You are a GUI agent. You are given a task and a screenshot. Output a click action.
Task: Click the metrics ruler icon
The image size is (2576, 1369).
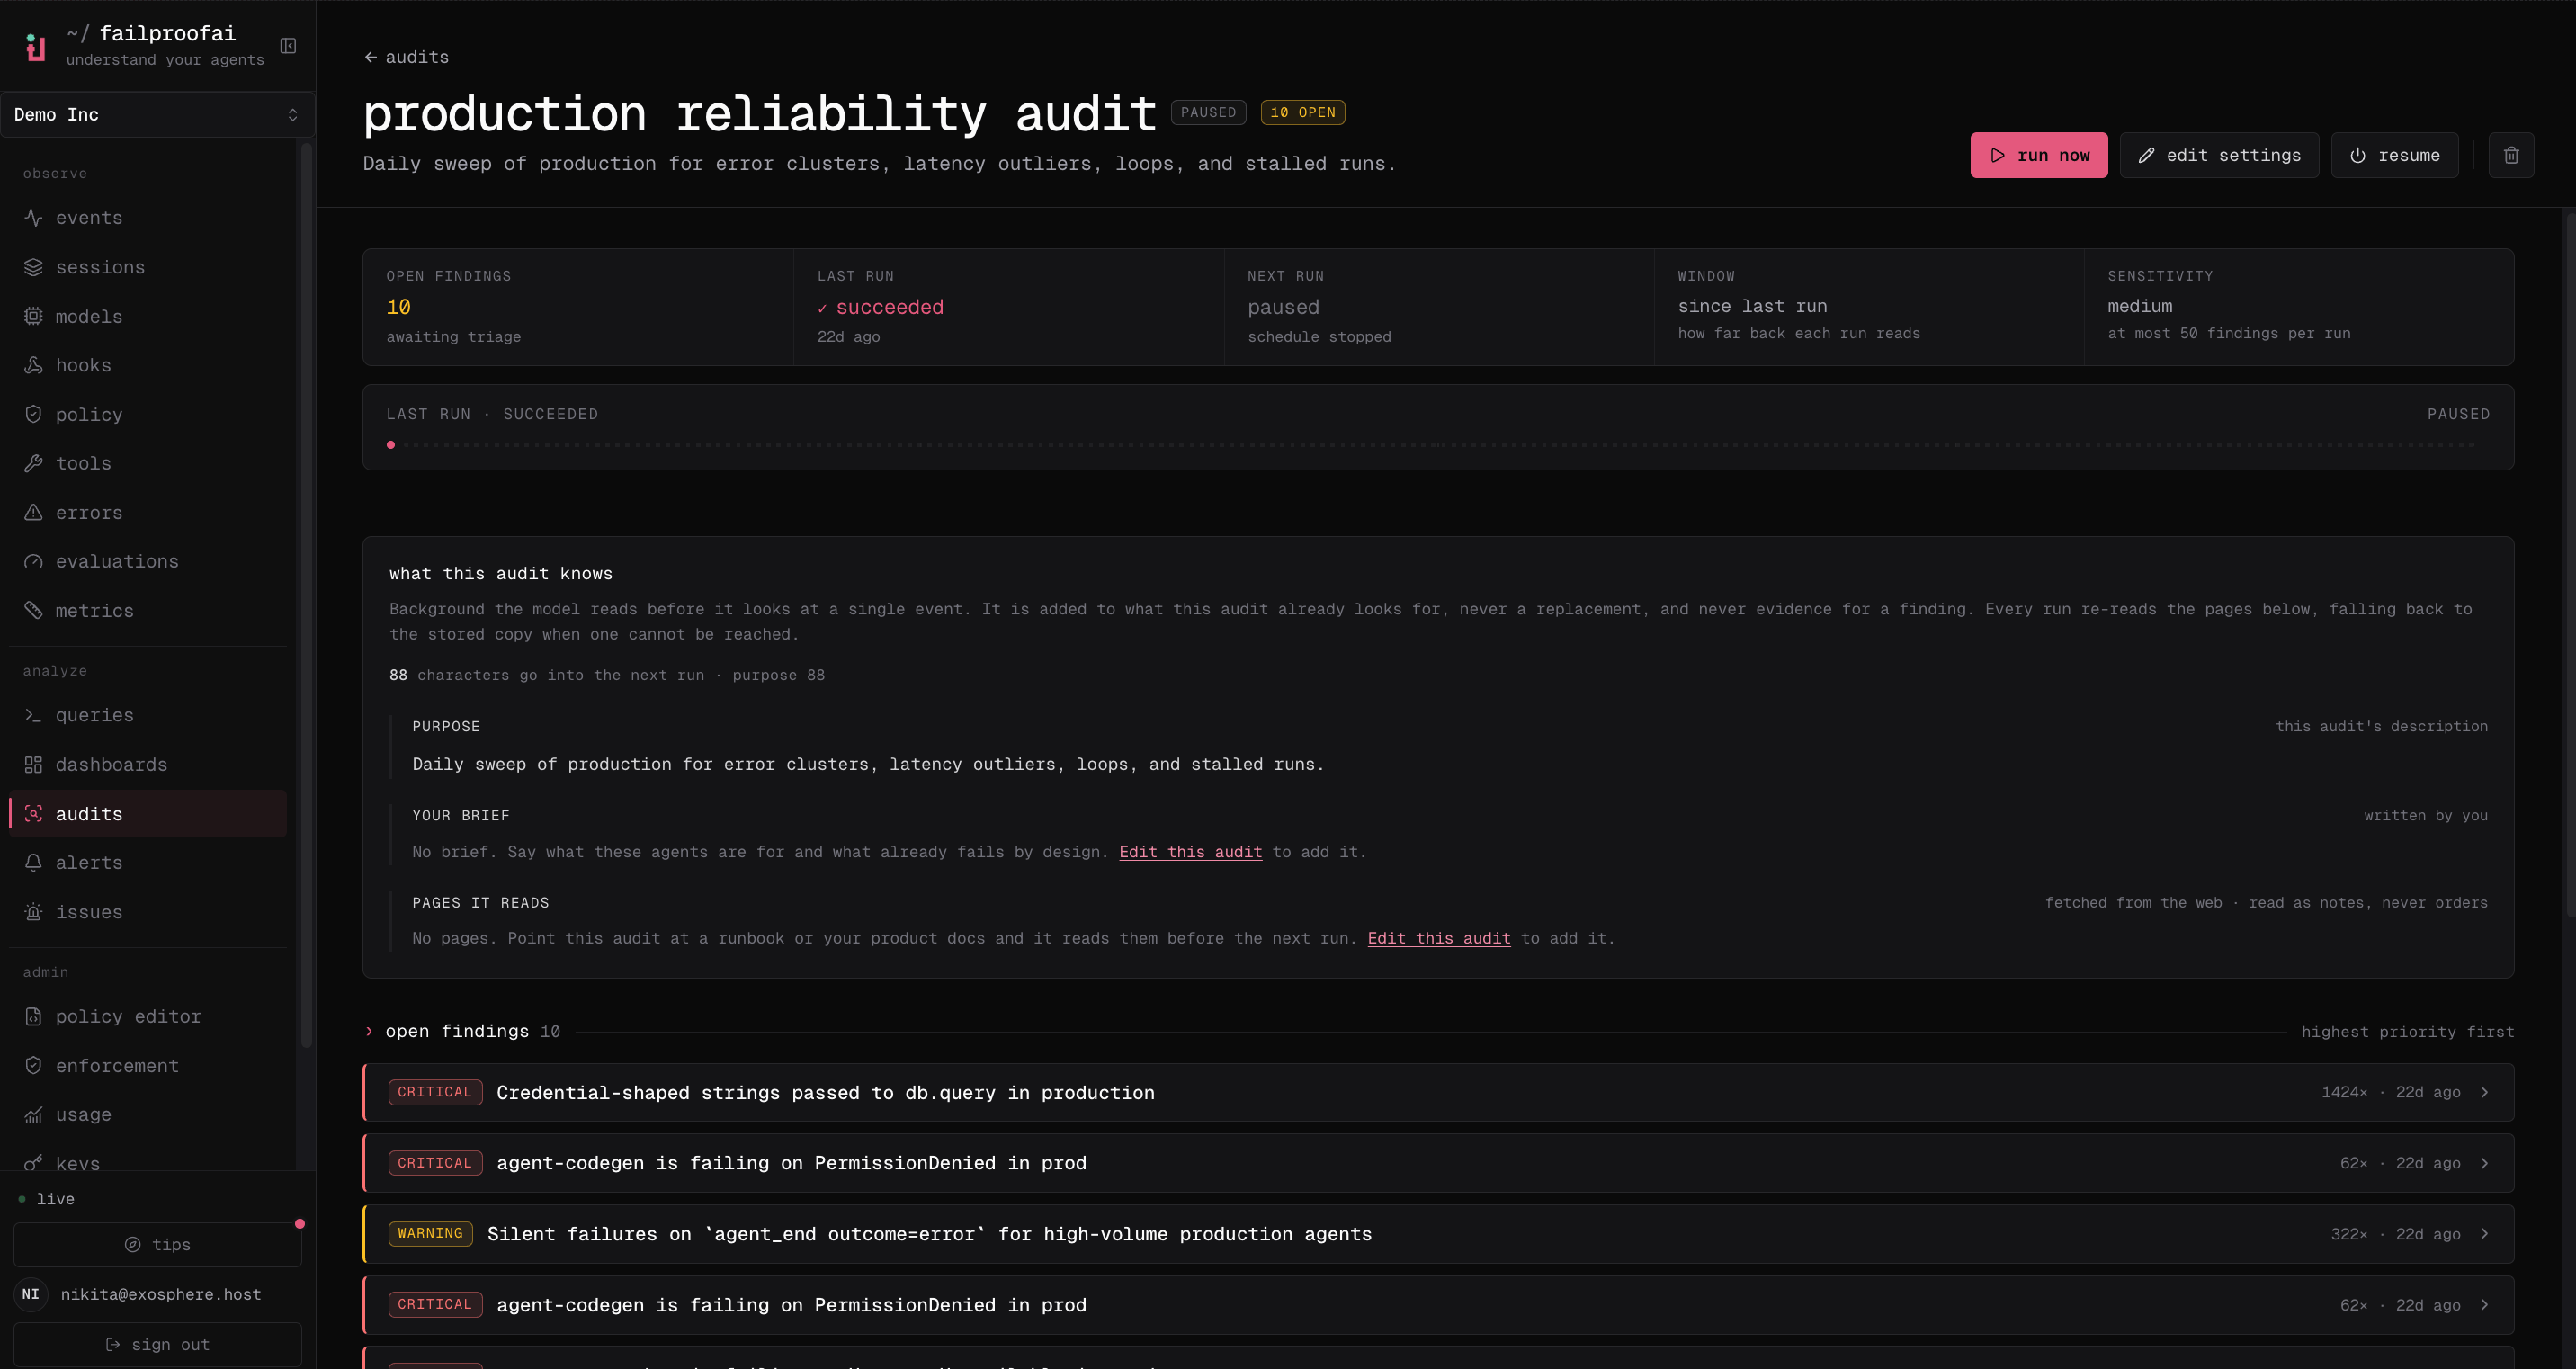(x=33, y=610)
